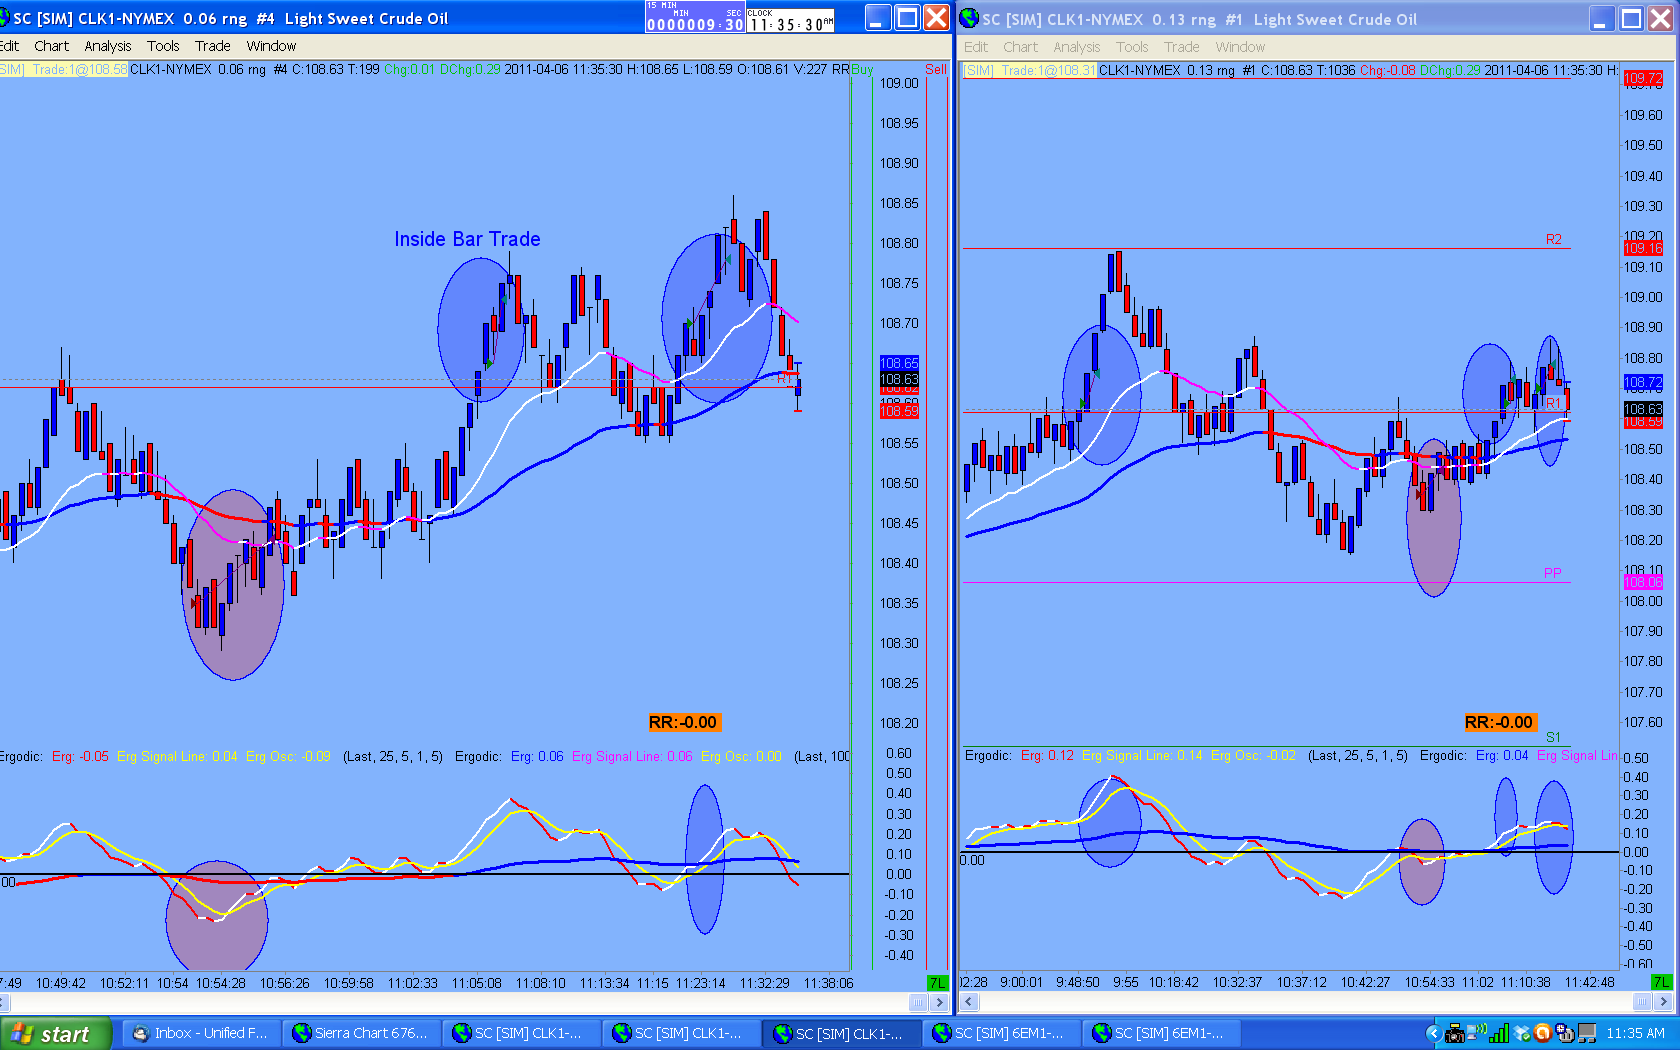The height and width of the screenshot is (1050, 1680).
Task: Open the Analysis menu in the left chart window
Action: pos(108,46)
